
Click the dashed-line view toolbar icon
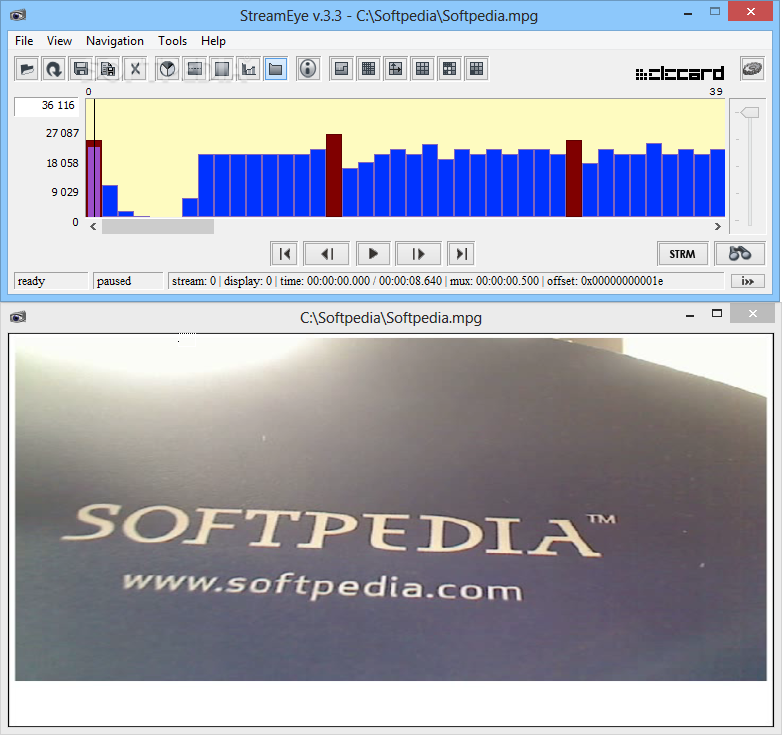(x=195, y=69)
